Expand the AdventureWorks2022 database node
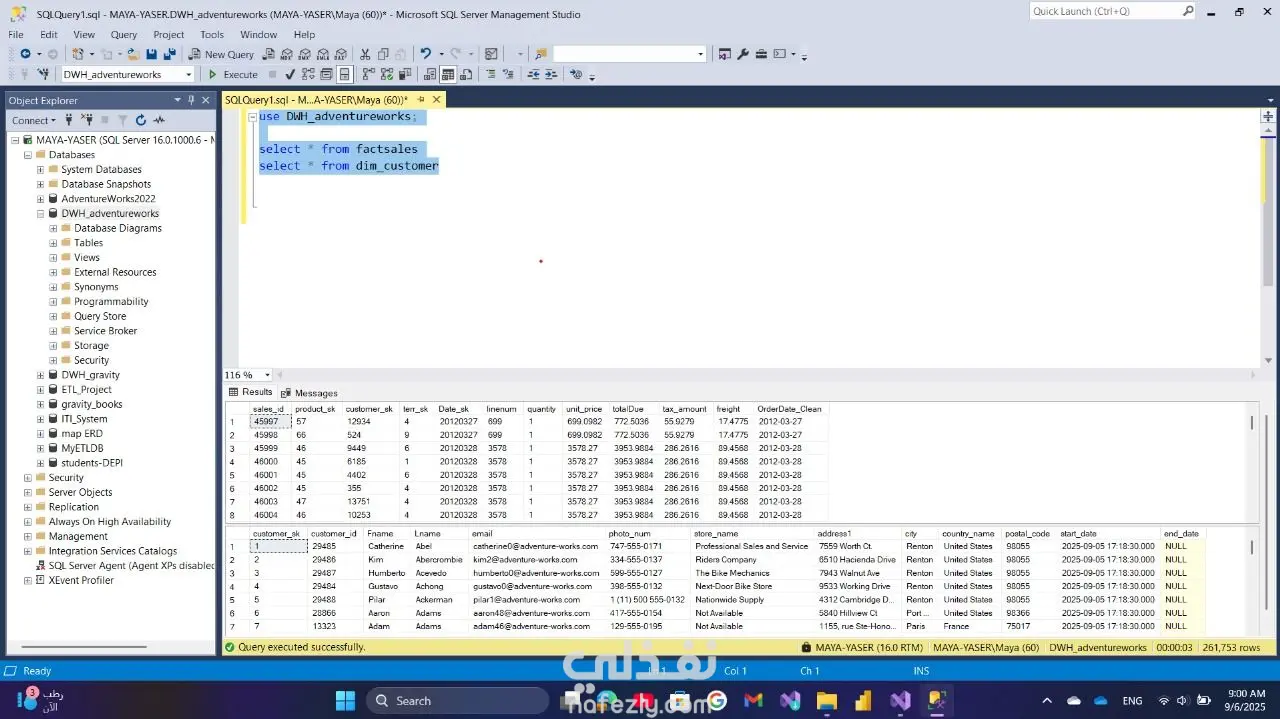 click(40, 199)
